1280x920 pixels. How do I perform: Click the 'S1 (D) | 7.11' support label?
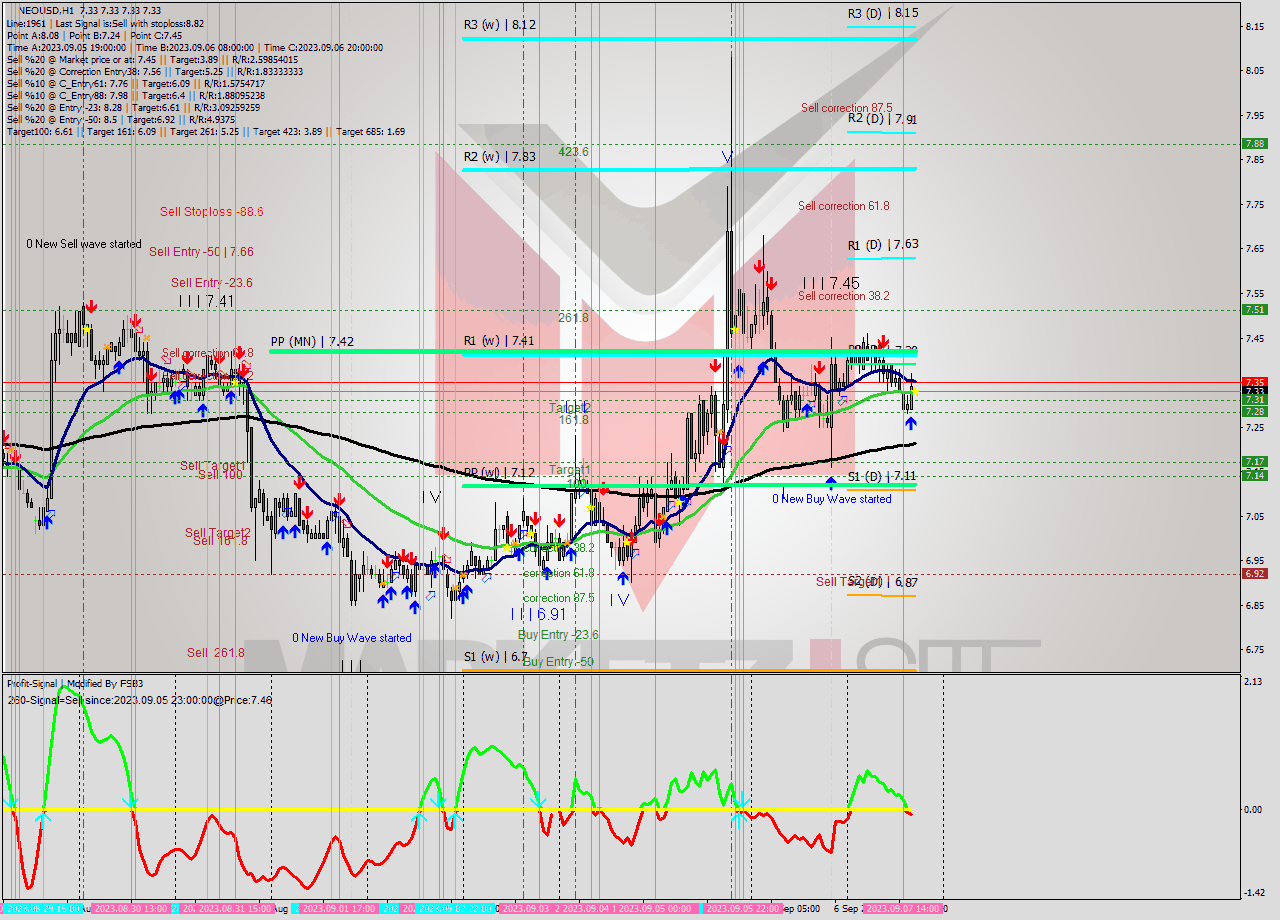point(882,476)
